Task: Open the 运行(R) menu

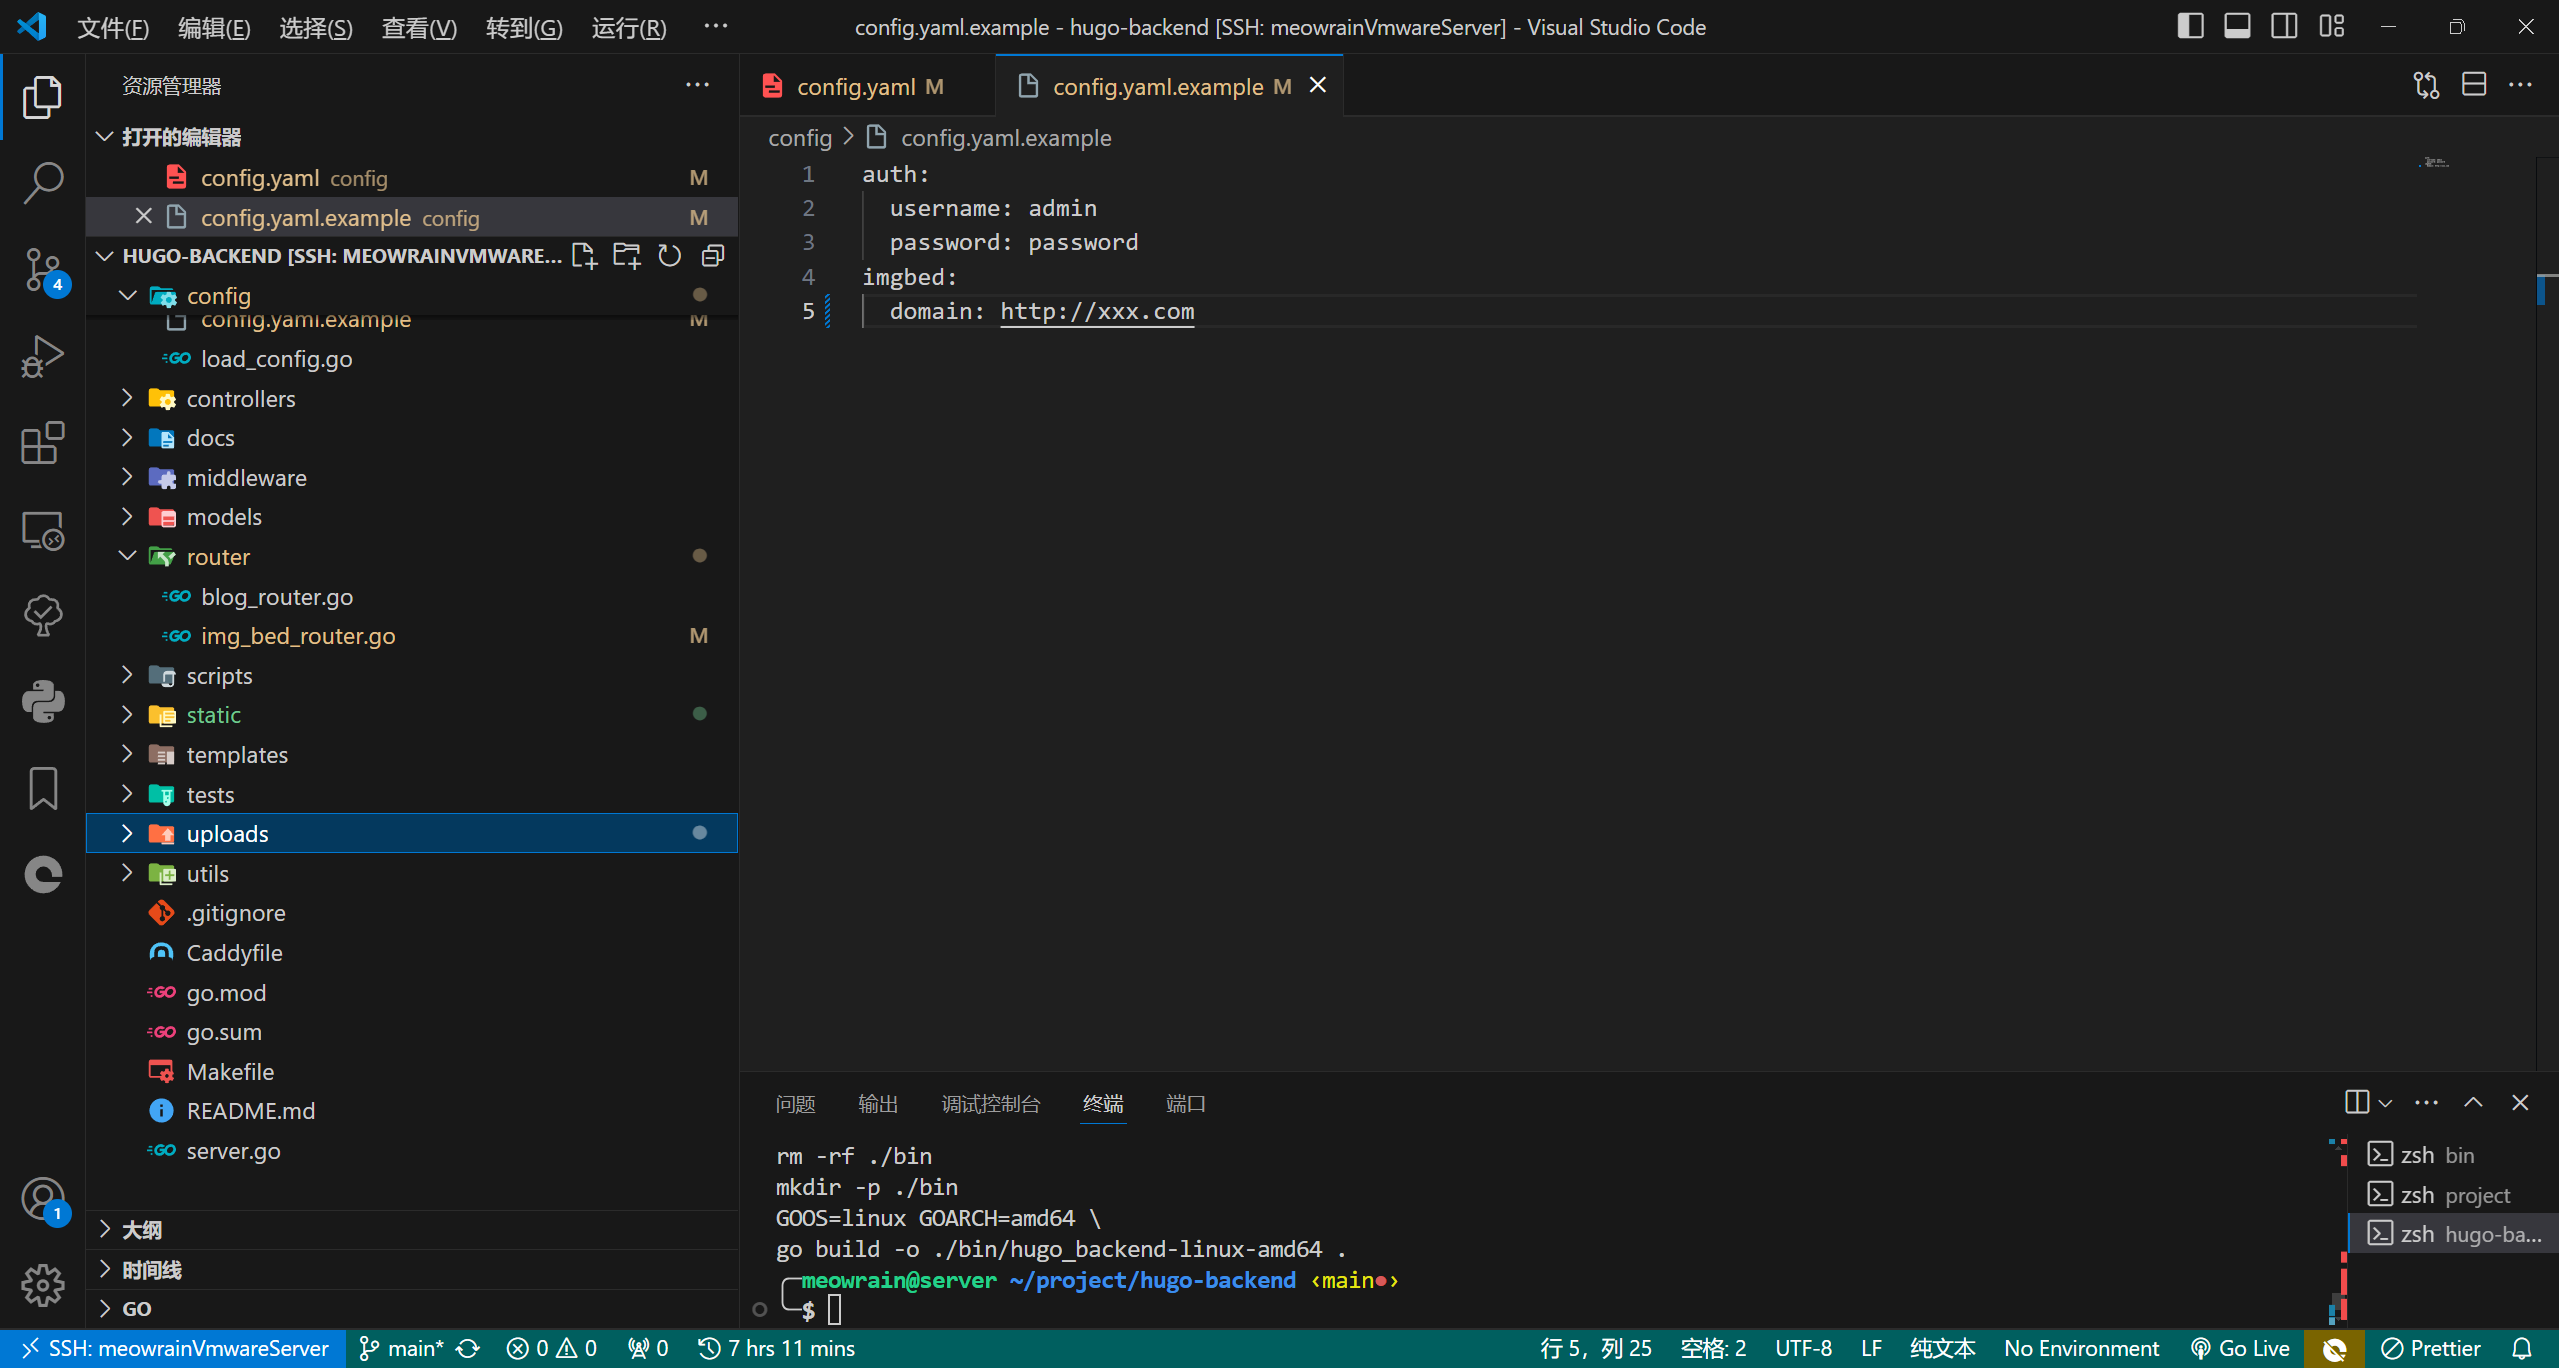Action: (628, 27)
